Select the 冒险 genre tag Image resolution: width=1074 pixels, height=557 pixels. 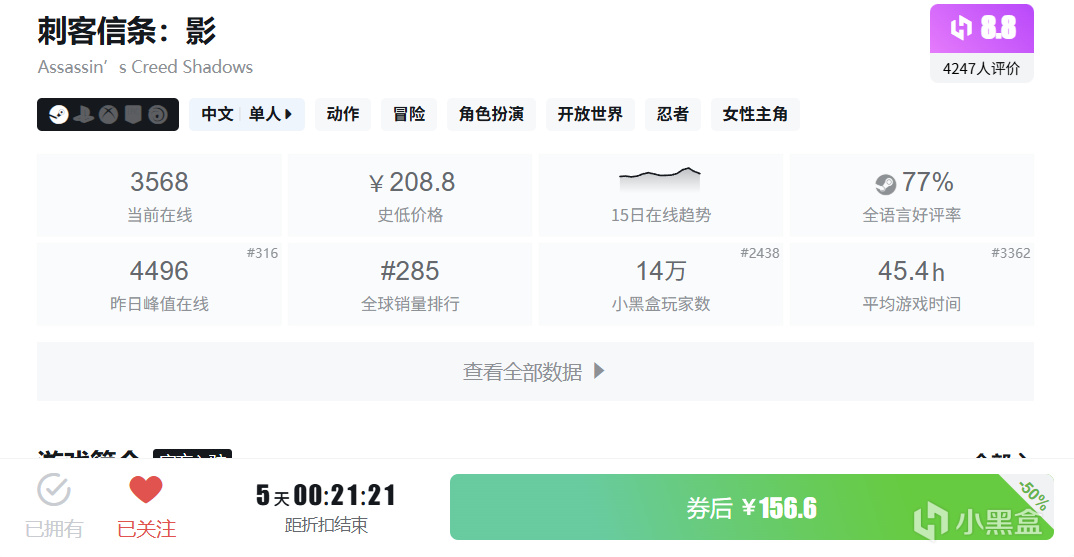[x=409, y=114]
